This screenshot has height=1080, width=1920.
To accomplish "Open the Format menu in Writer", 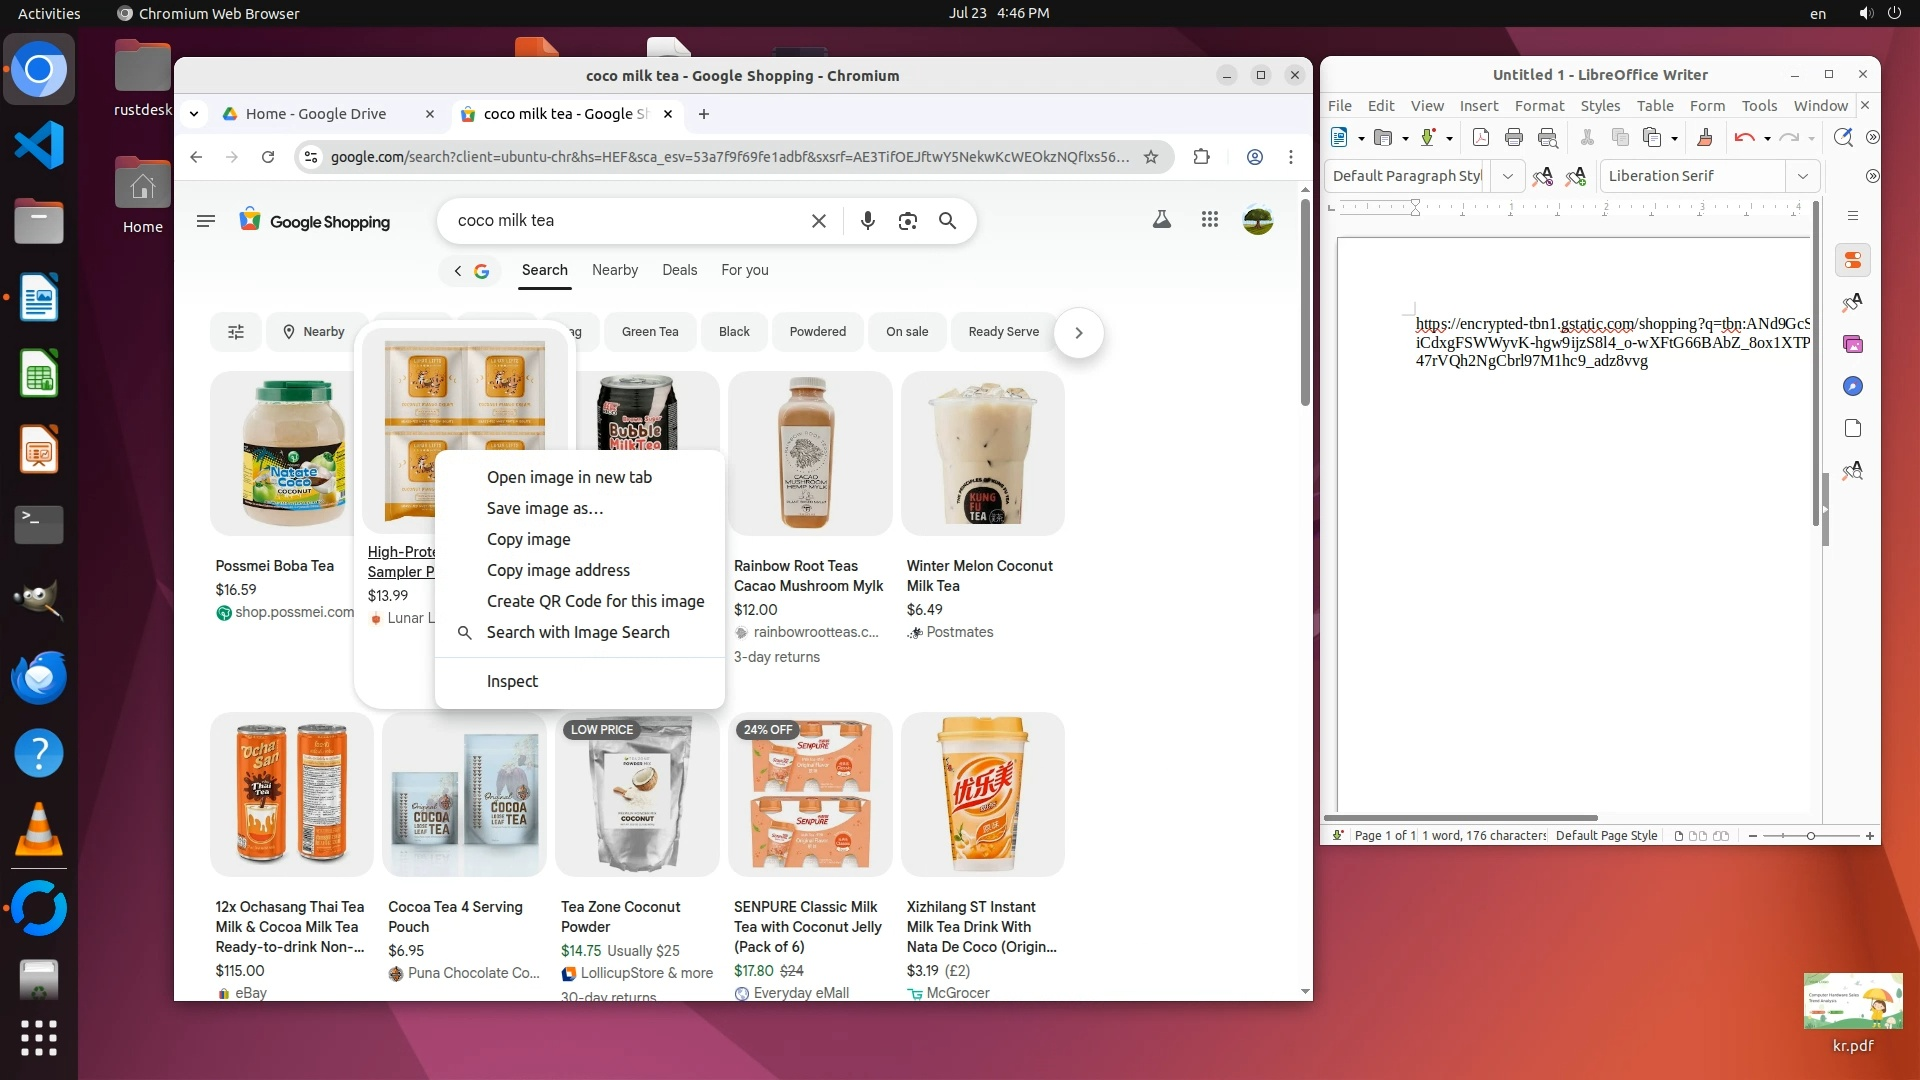I will [x=1538, y=106].
